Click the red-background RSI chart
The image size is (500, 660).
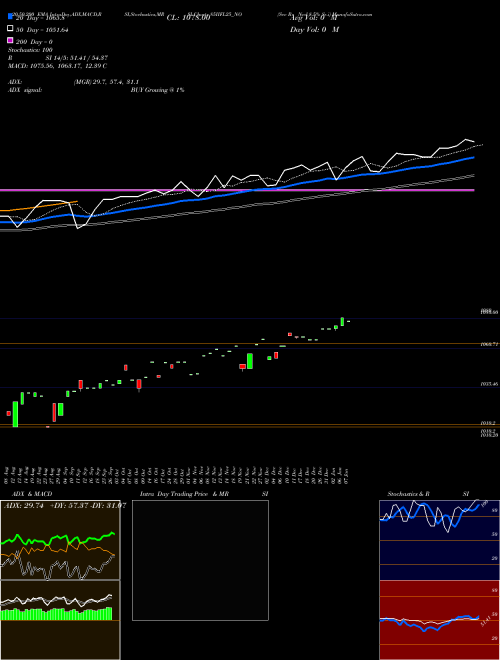coord(439,620)
